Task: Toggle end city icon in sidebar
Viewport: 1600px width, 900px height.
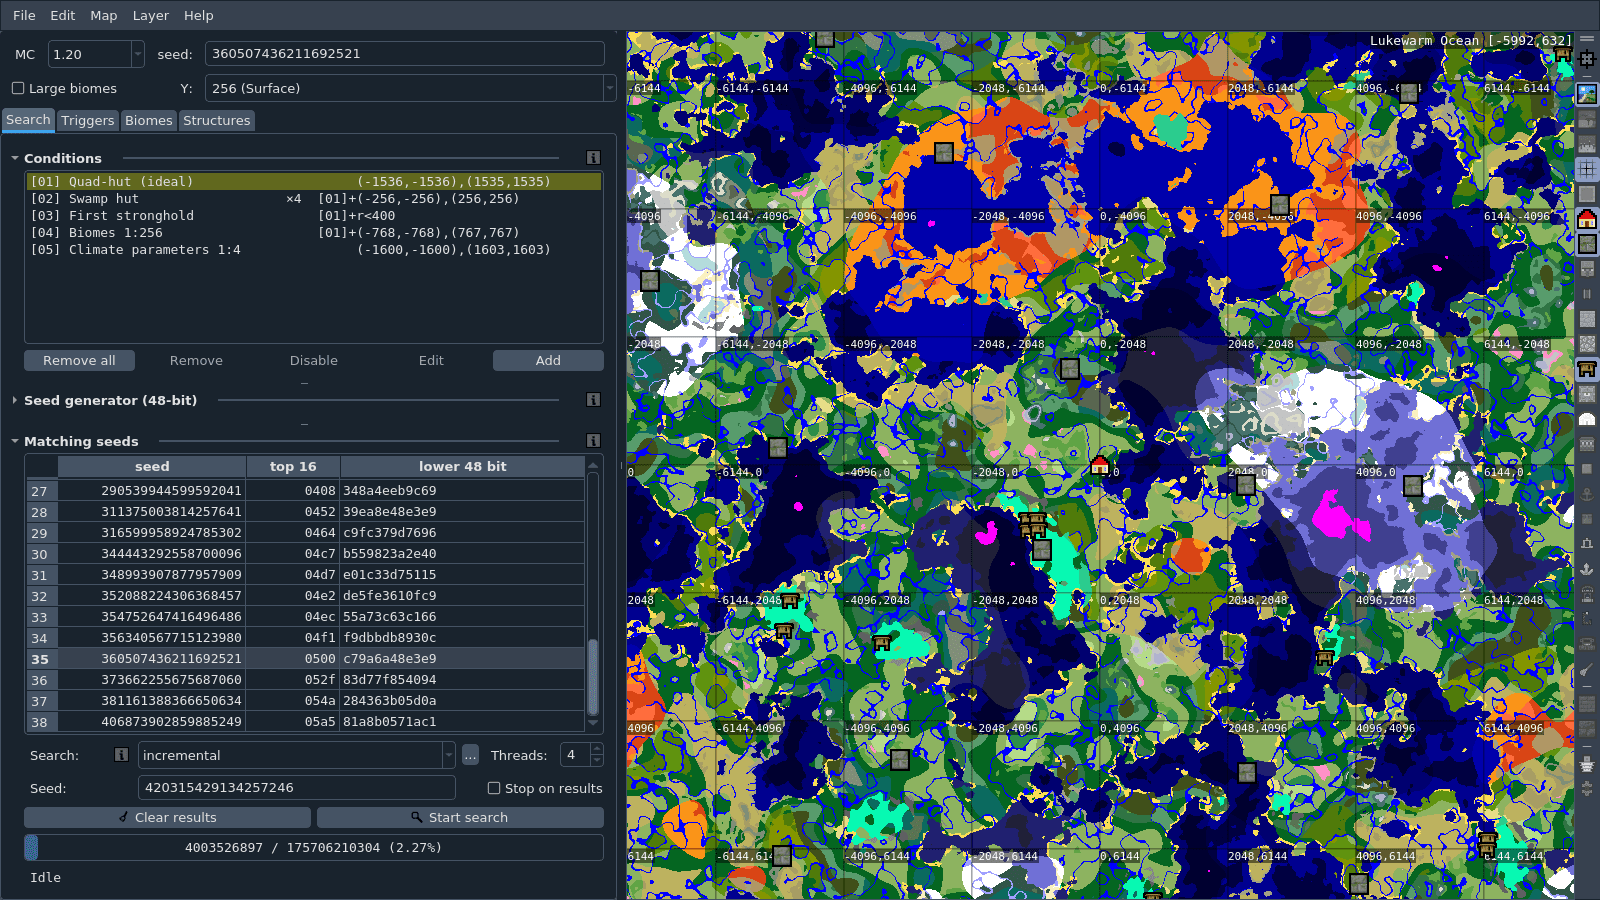Action: 1587,764
